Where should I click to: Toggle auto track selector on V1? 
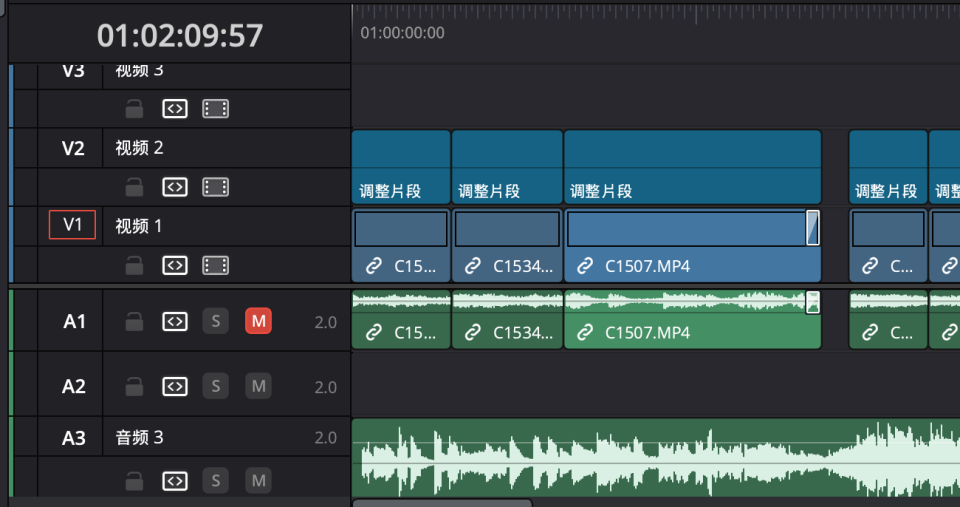click(175, 265)
